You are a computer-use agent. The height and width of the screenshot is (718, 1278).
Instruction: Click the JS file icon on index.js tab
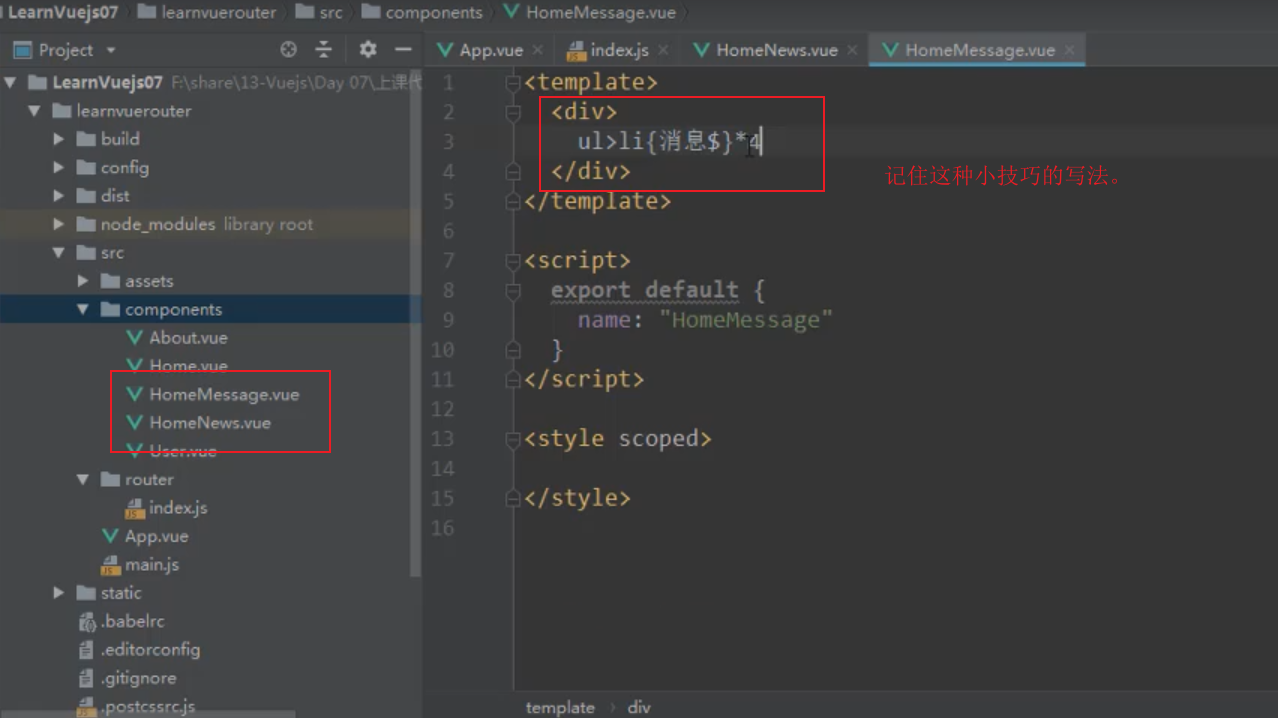[x=576, y=50]
